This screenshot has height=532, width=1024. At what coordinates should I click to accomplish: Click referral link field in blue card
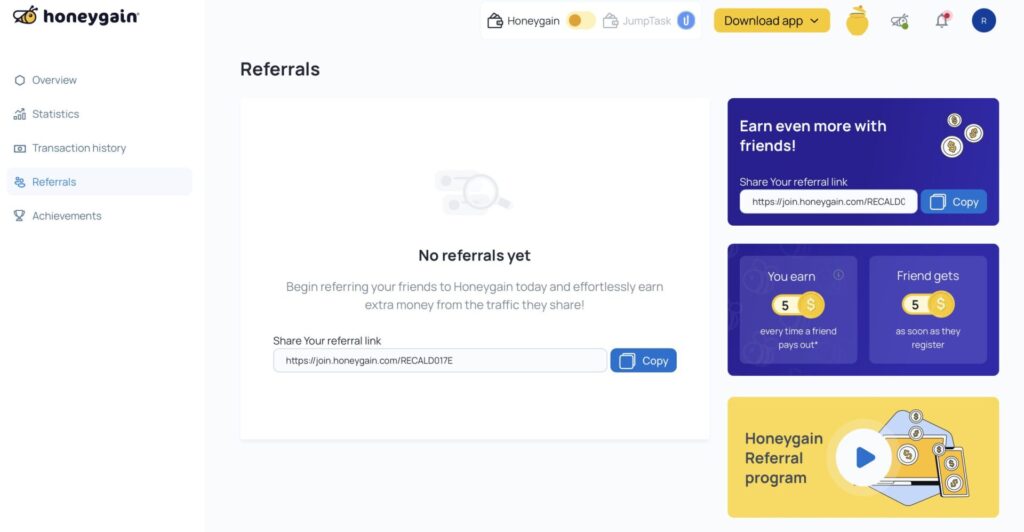tap(828, 202)
